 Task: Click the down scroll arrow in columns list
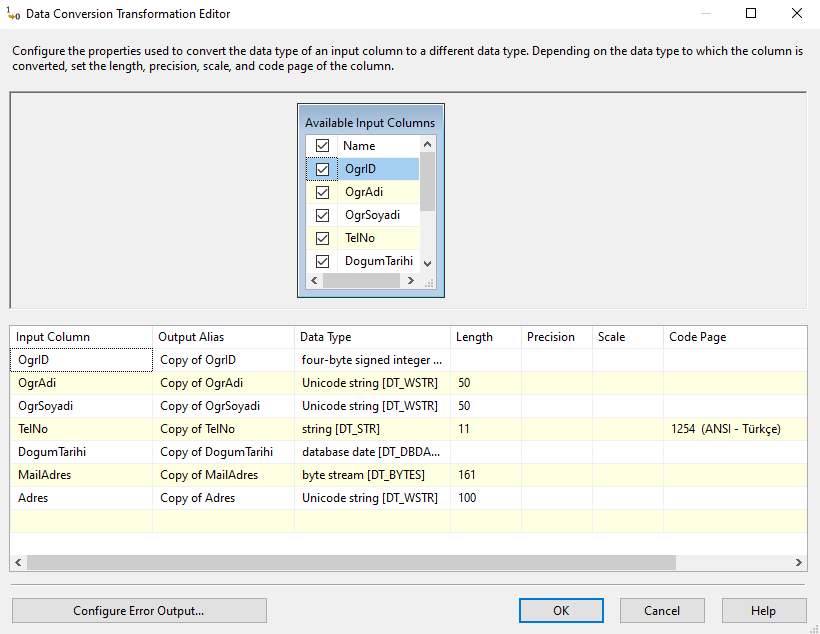click(428, 261)
